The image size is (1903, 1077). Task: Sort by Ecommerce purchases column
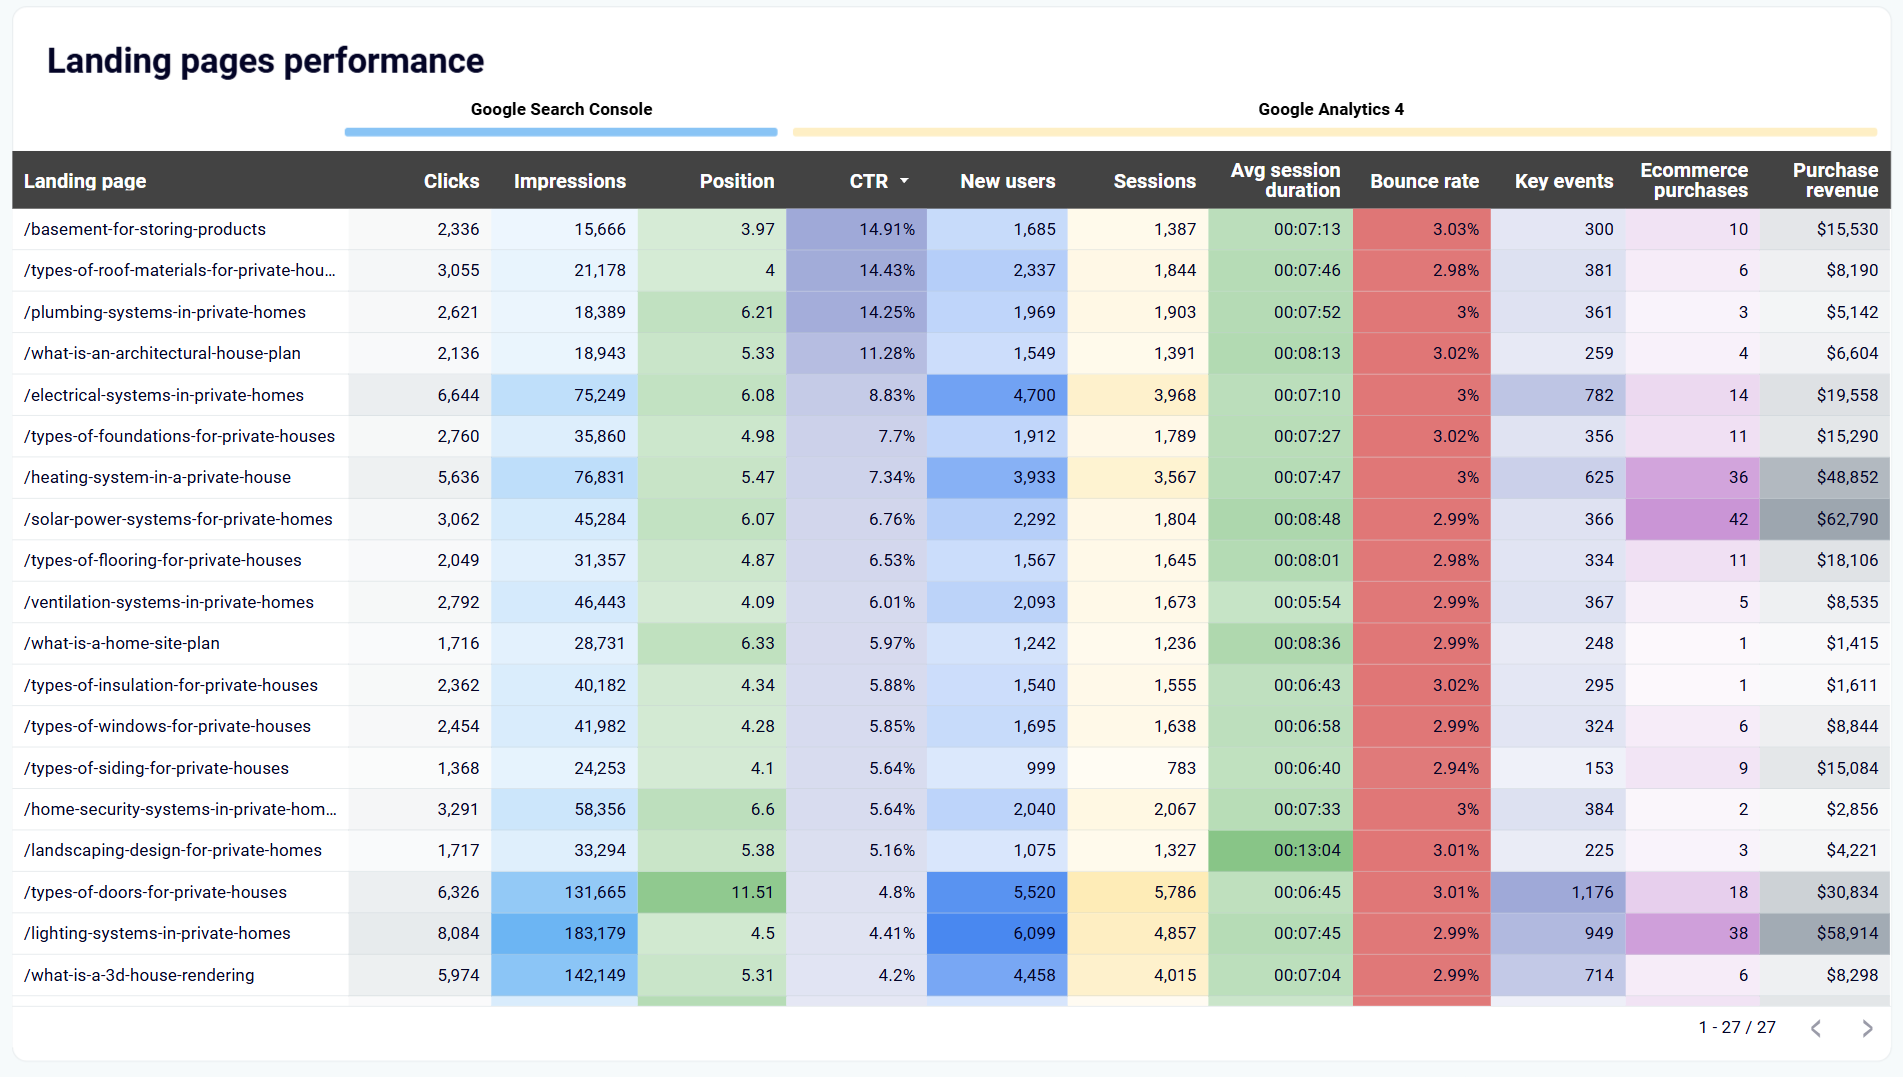tap(1694, 181)
